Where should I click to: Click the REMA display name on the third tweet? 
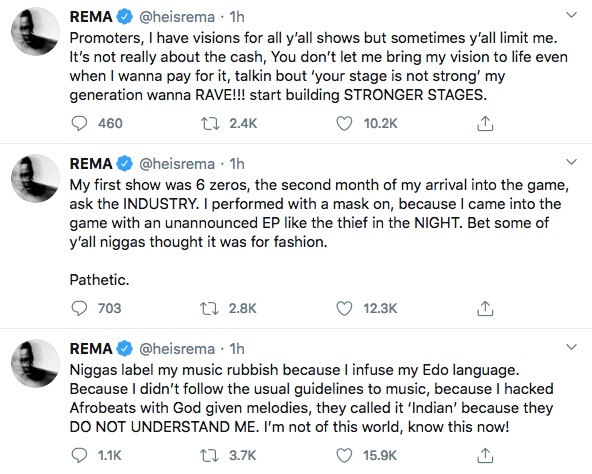[x=91, y=349]
